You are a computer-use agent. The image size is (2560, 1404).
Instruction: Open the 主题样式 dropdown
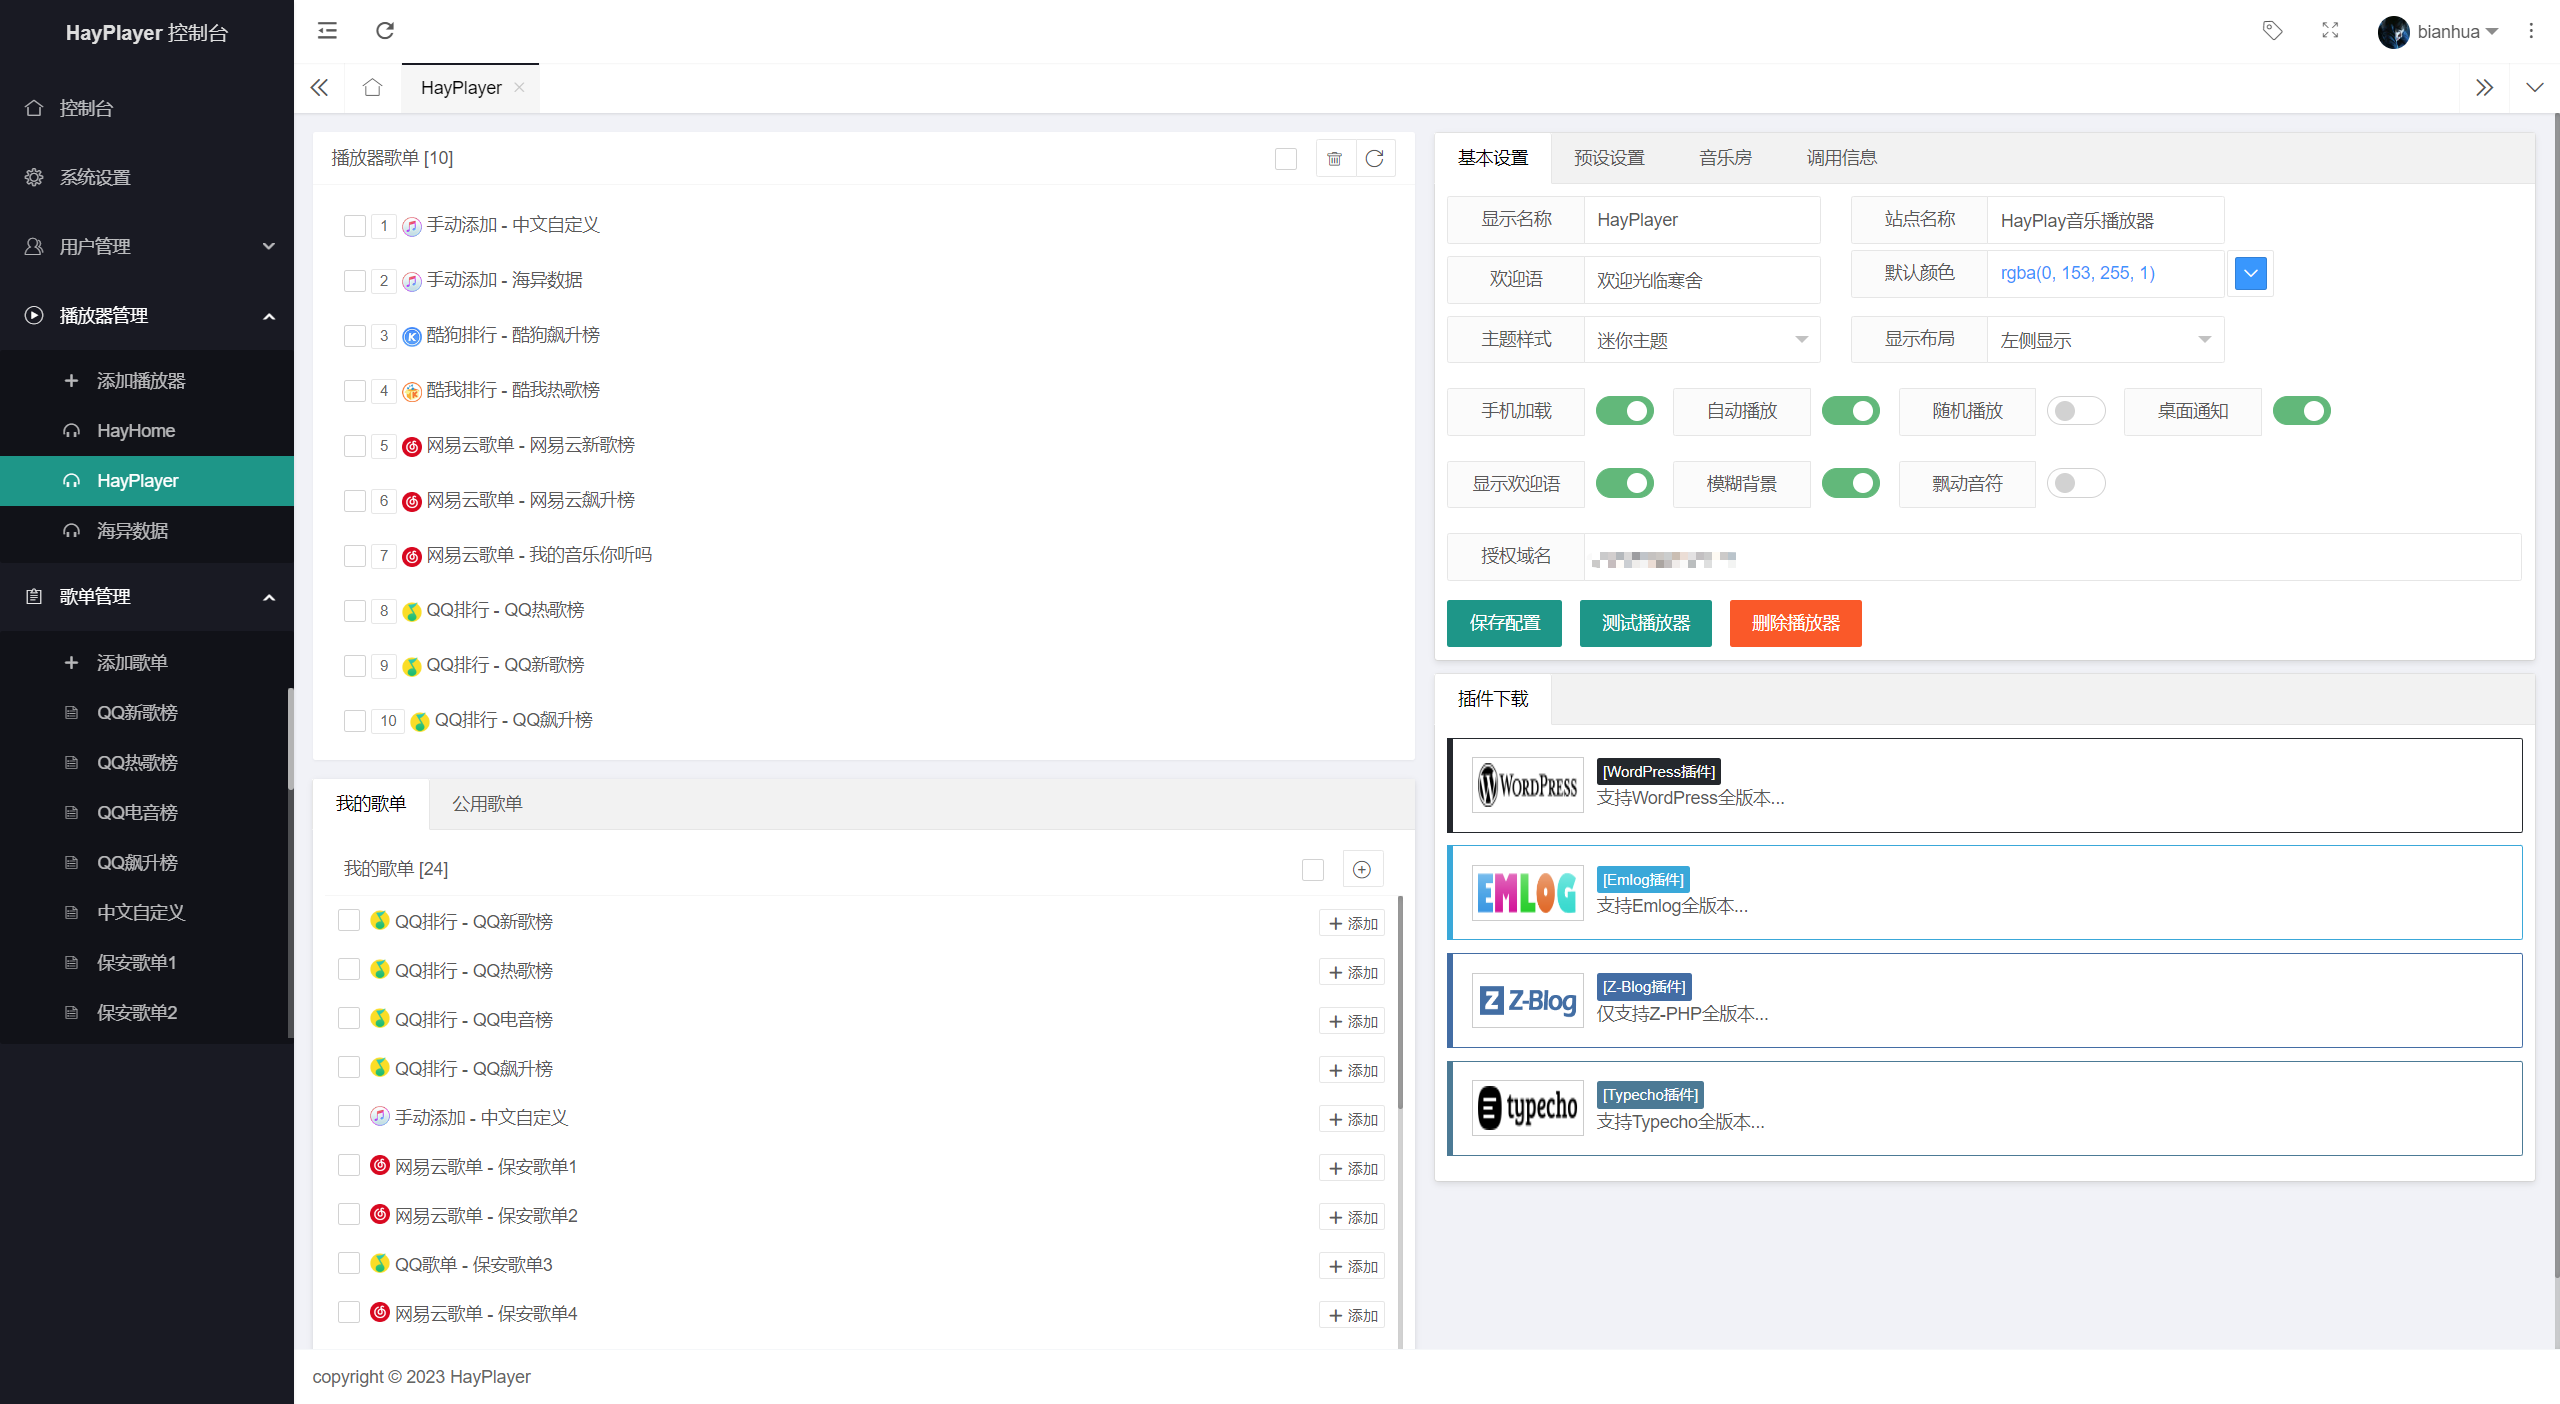(x=1701, y=340)
